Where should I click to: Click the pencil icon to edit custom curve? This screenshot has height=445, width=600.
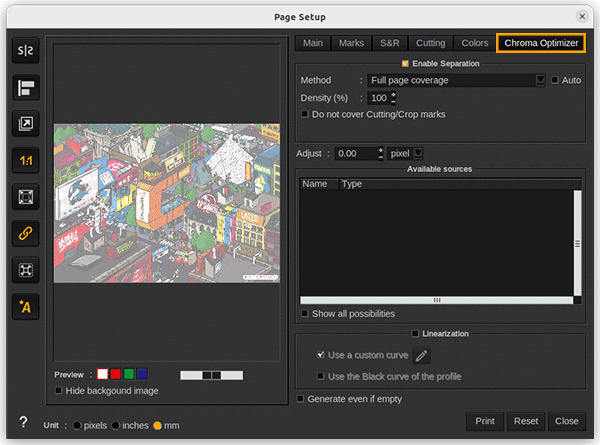(422, 355)
